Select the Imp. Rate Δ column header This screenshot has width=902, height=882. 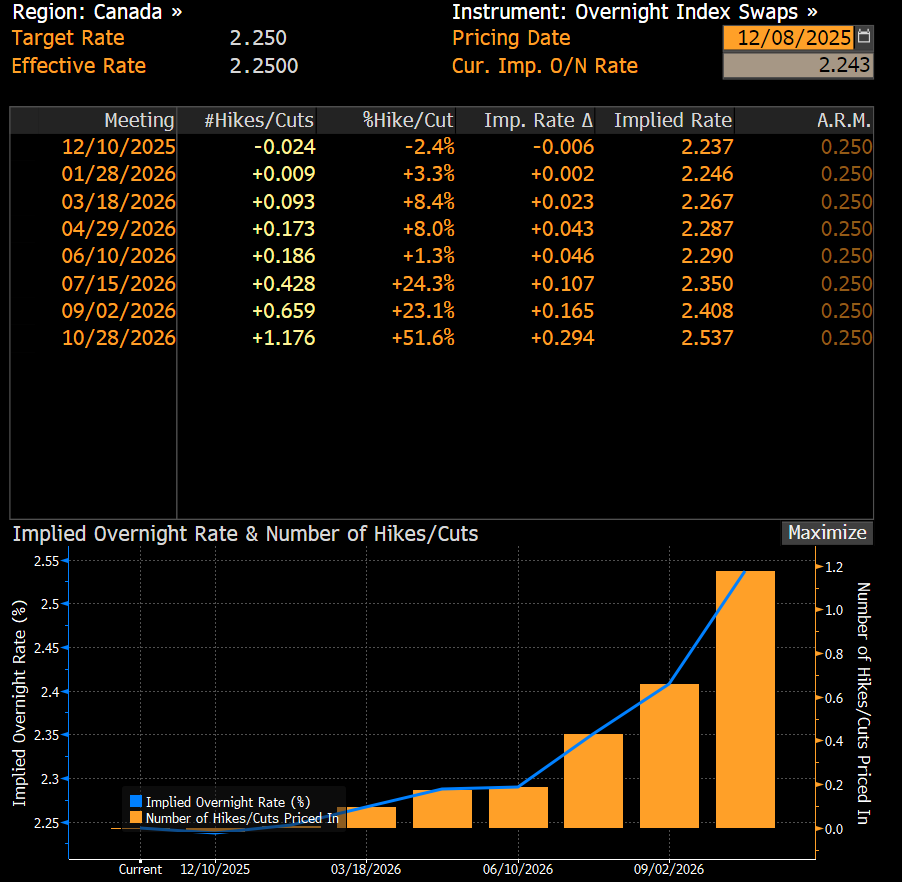point(539,120)
